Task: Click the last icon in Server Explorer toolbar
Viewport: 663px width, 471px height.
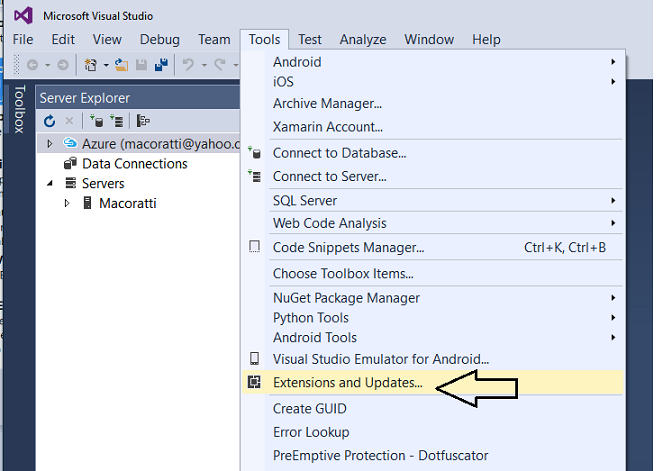Action: 143,121
